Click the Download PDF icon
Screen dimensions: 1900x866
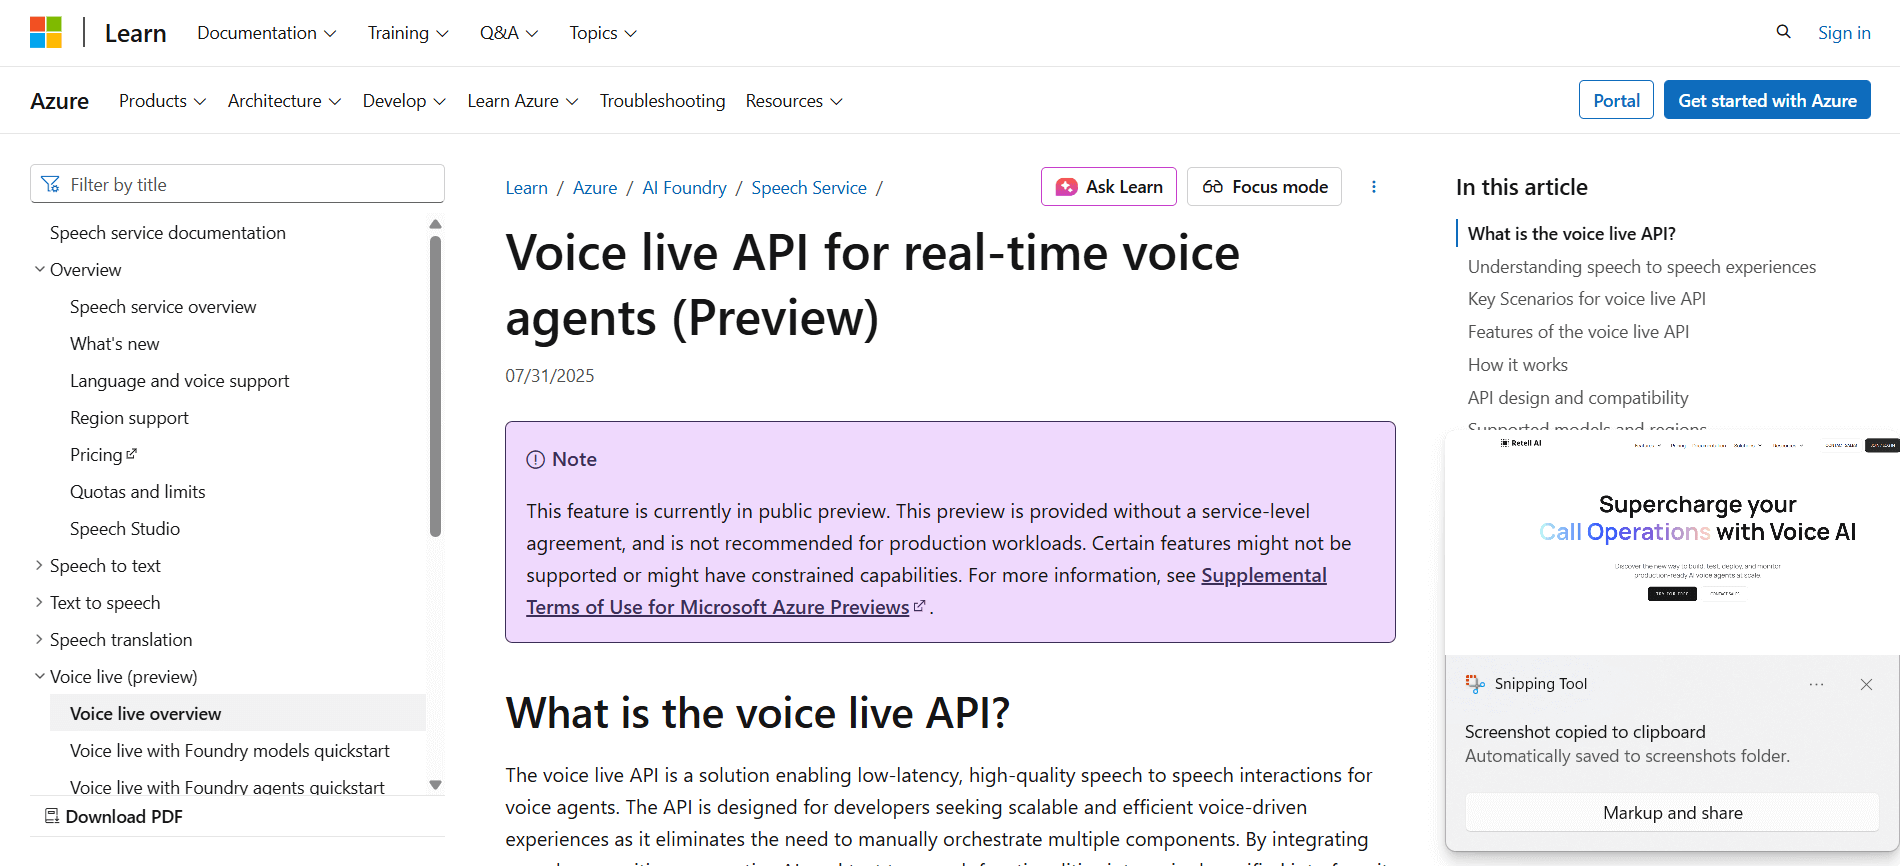(52, 816)
